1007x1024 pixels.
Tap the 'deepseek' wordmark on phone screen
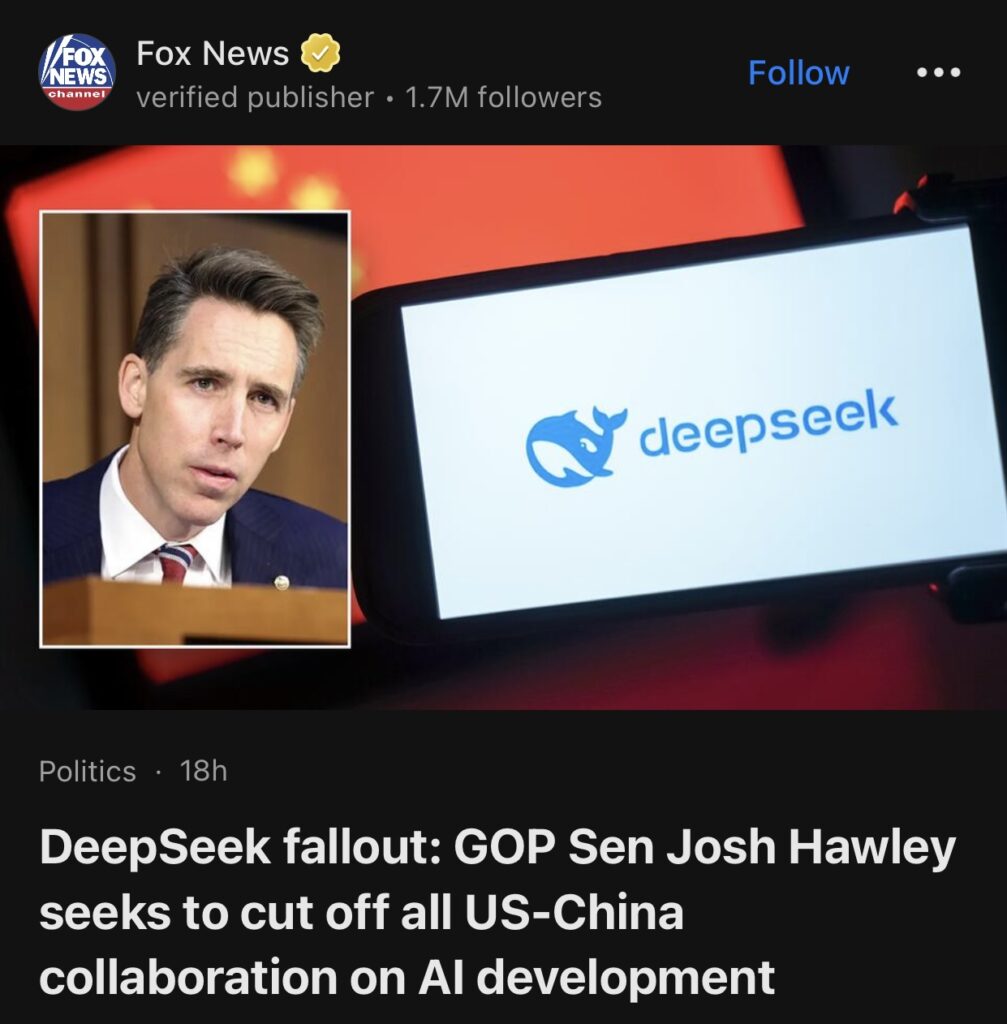tap(768, 425)
